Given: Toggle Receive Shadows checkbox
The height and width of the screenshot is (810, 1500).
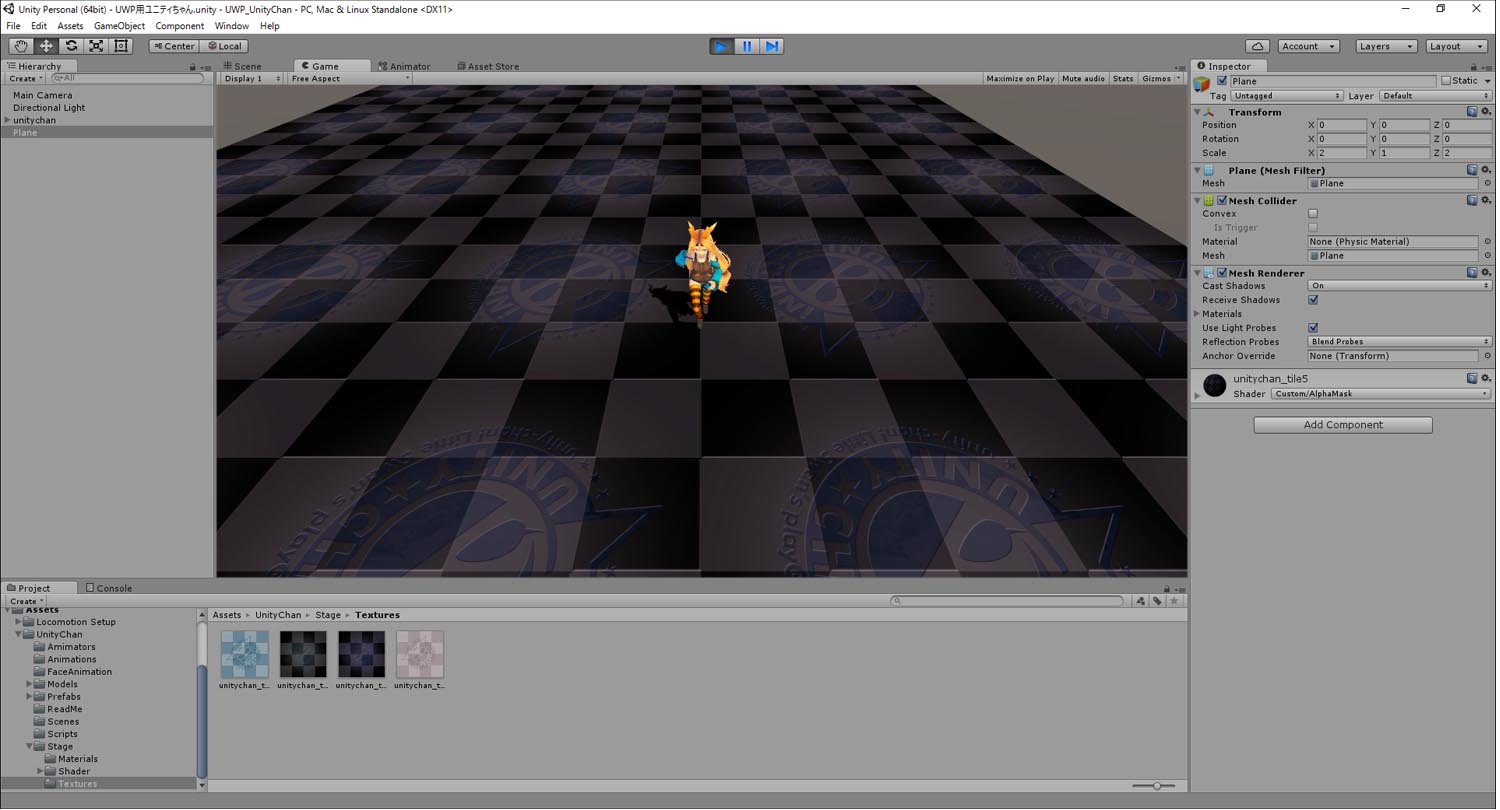Looking at the screenshot, I should (1313, 300).
